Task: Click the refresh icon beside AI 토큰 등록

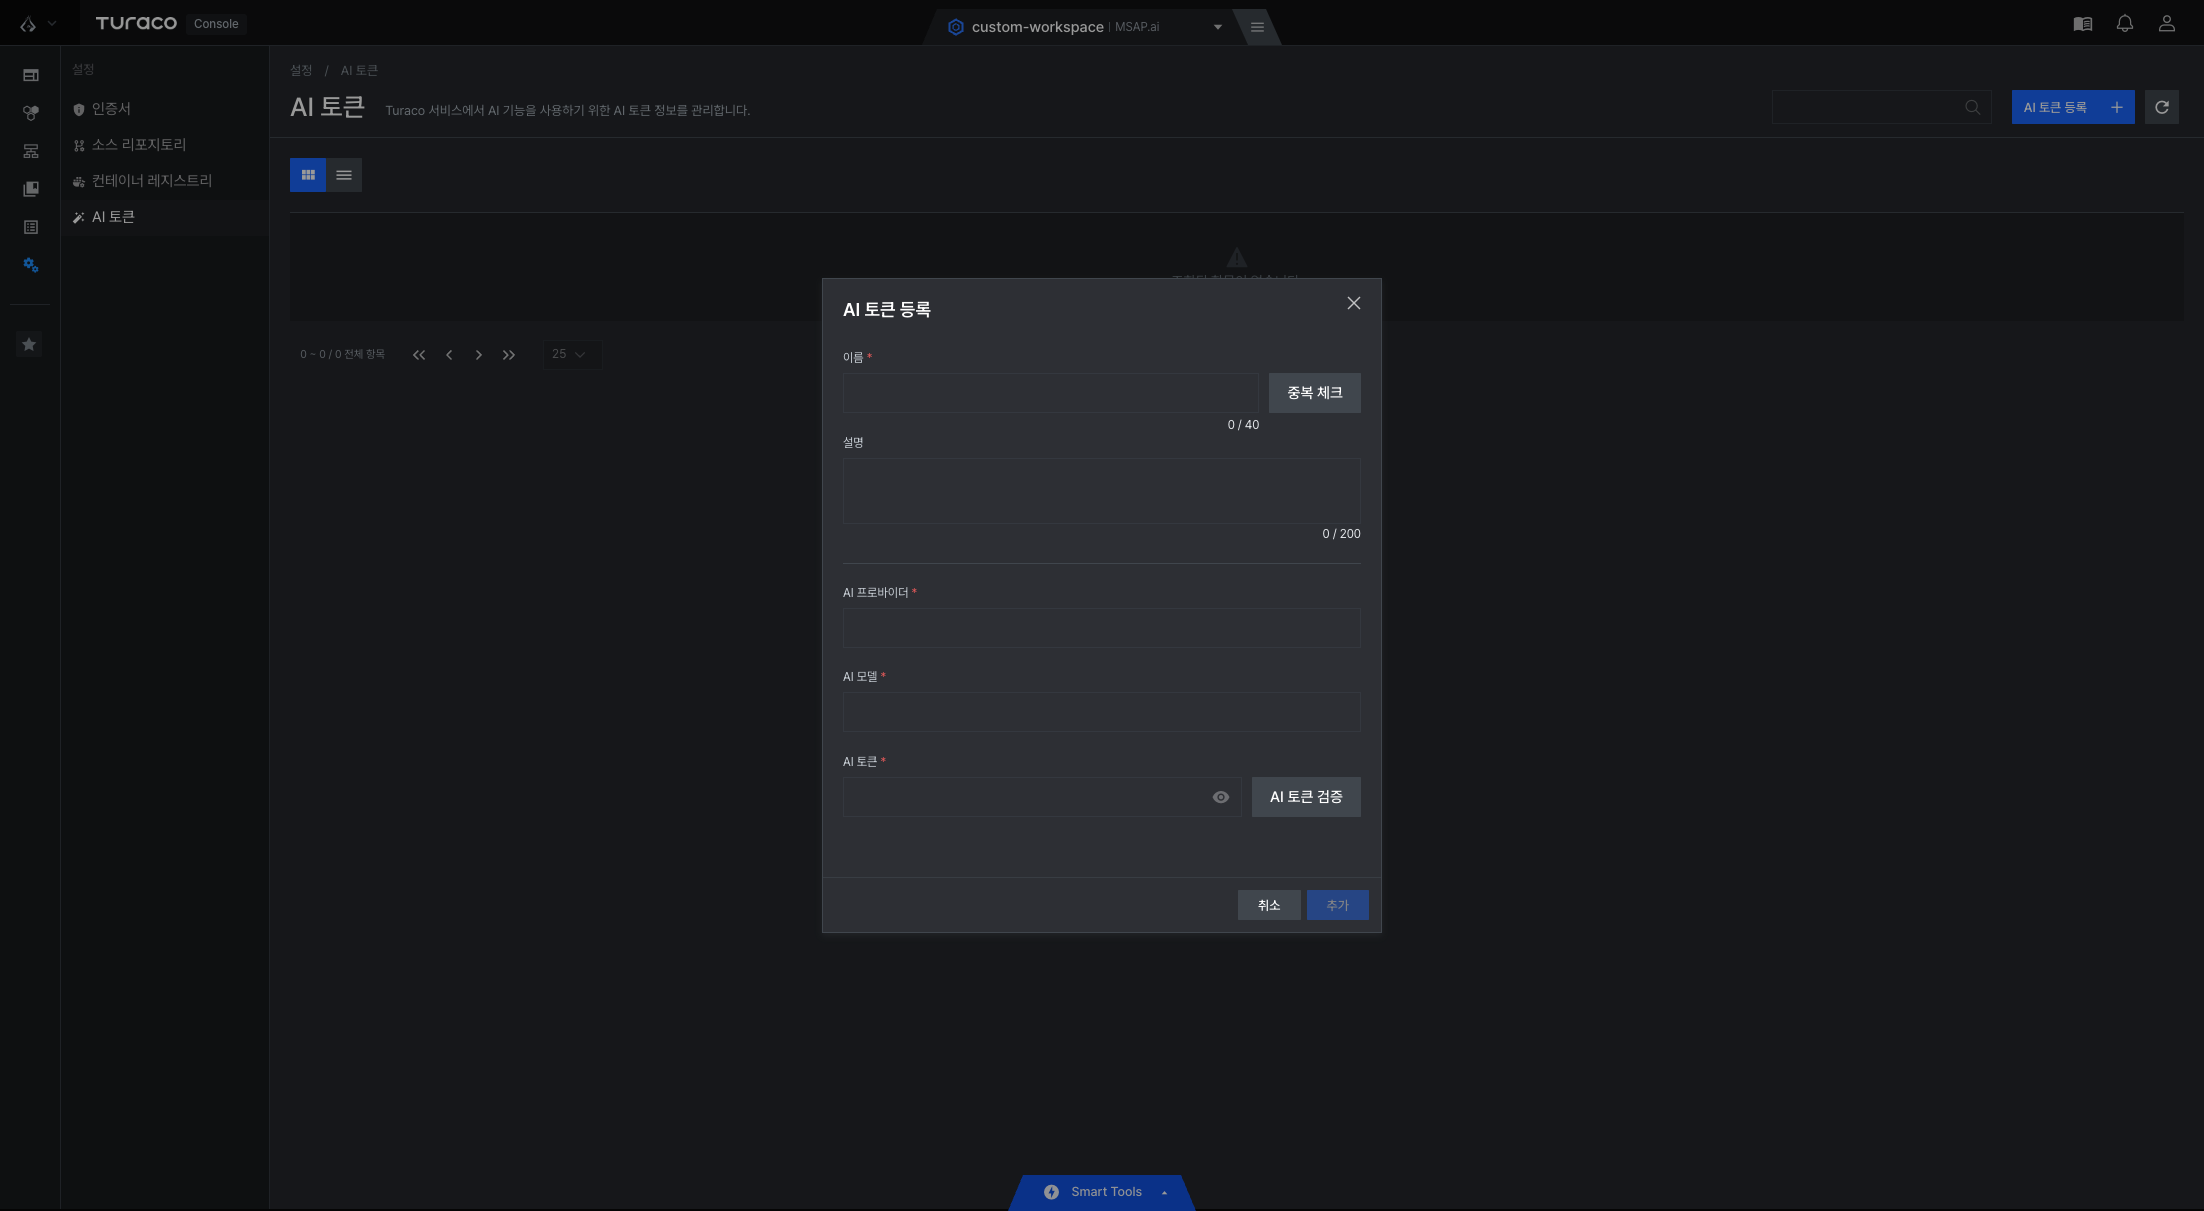Action: [2162, 107]
